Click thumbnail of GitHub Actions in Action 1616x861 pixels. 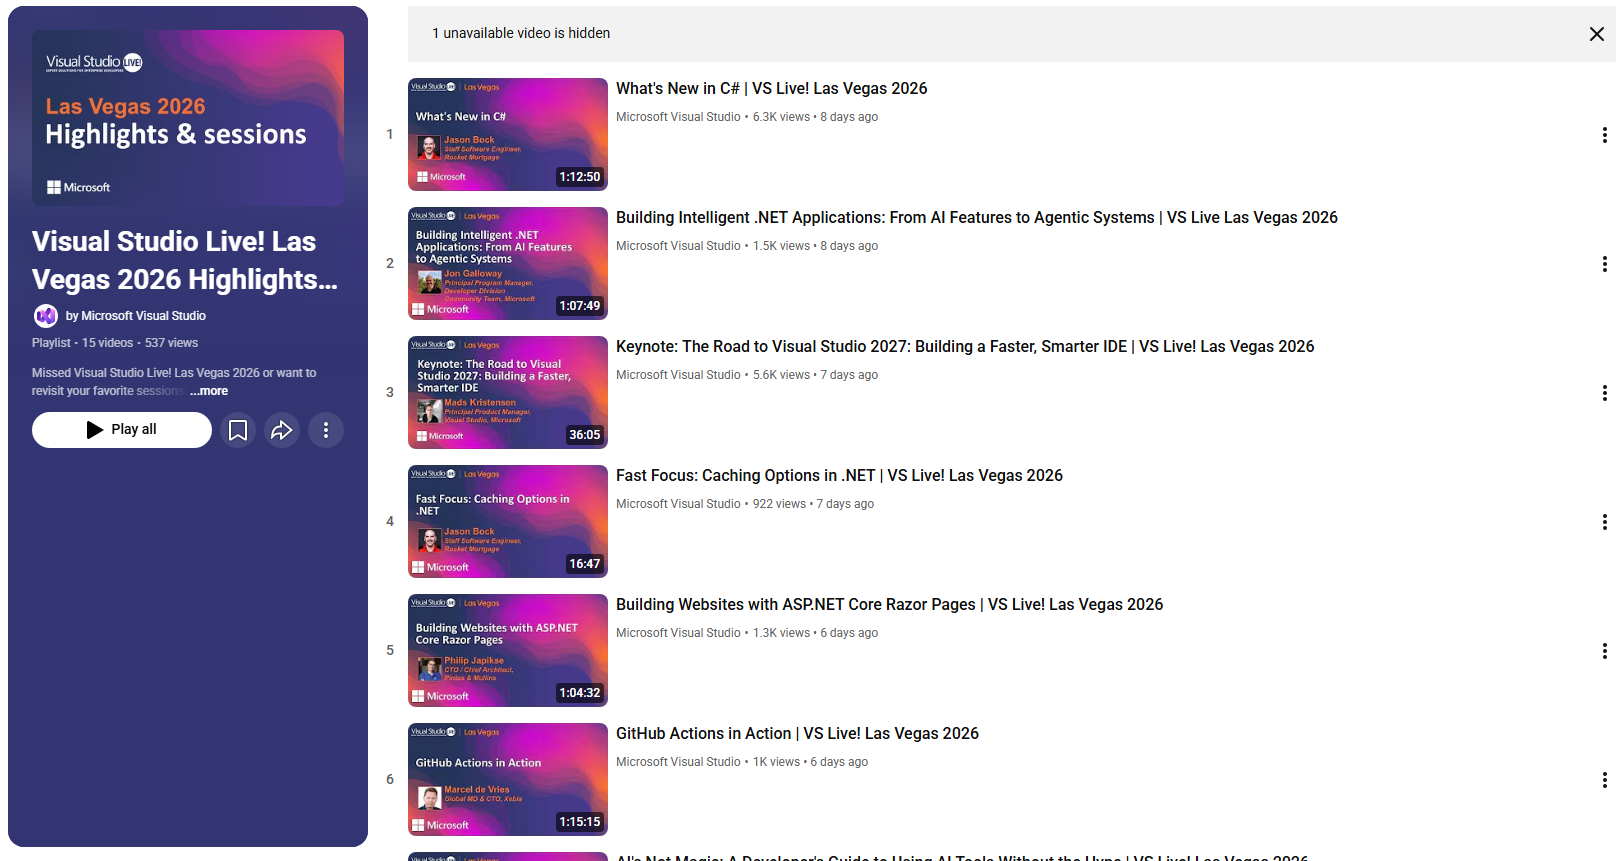(x=508, y=780)
